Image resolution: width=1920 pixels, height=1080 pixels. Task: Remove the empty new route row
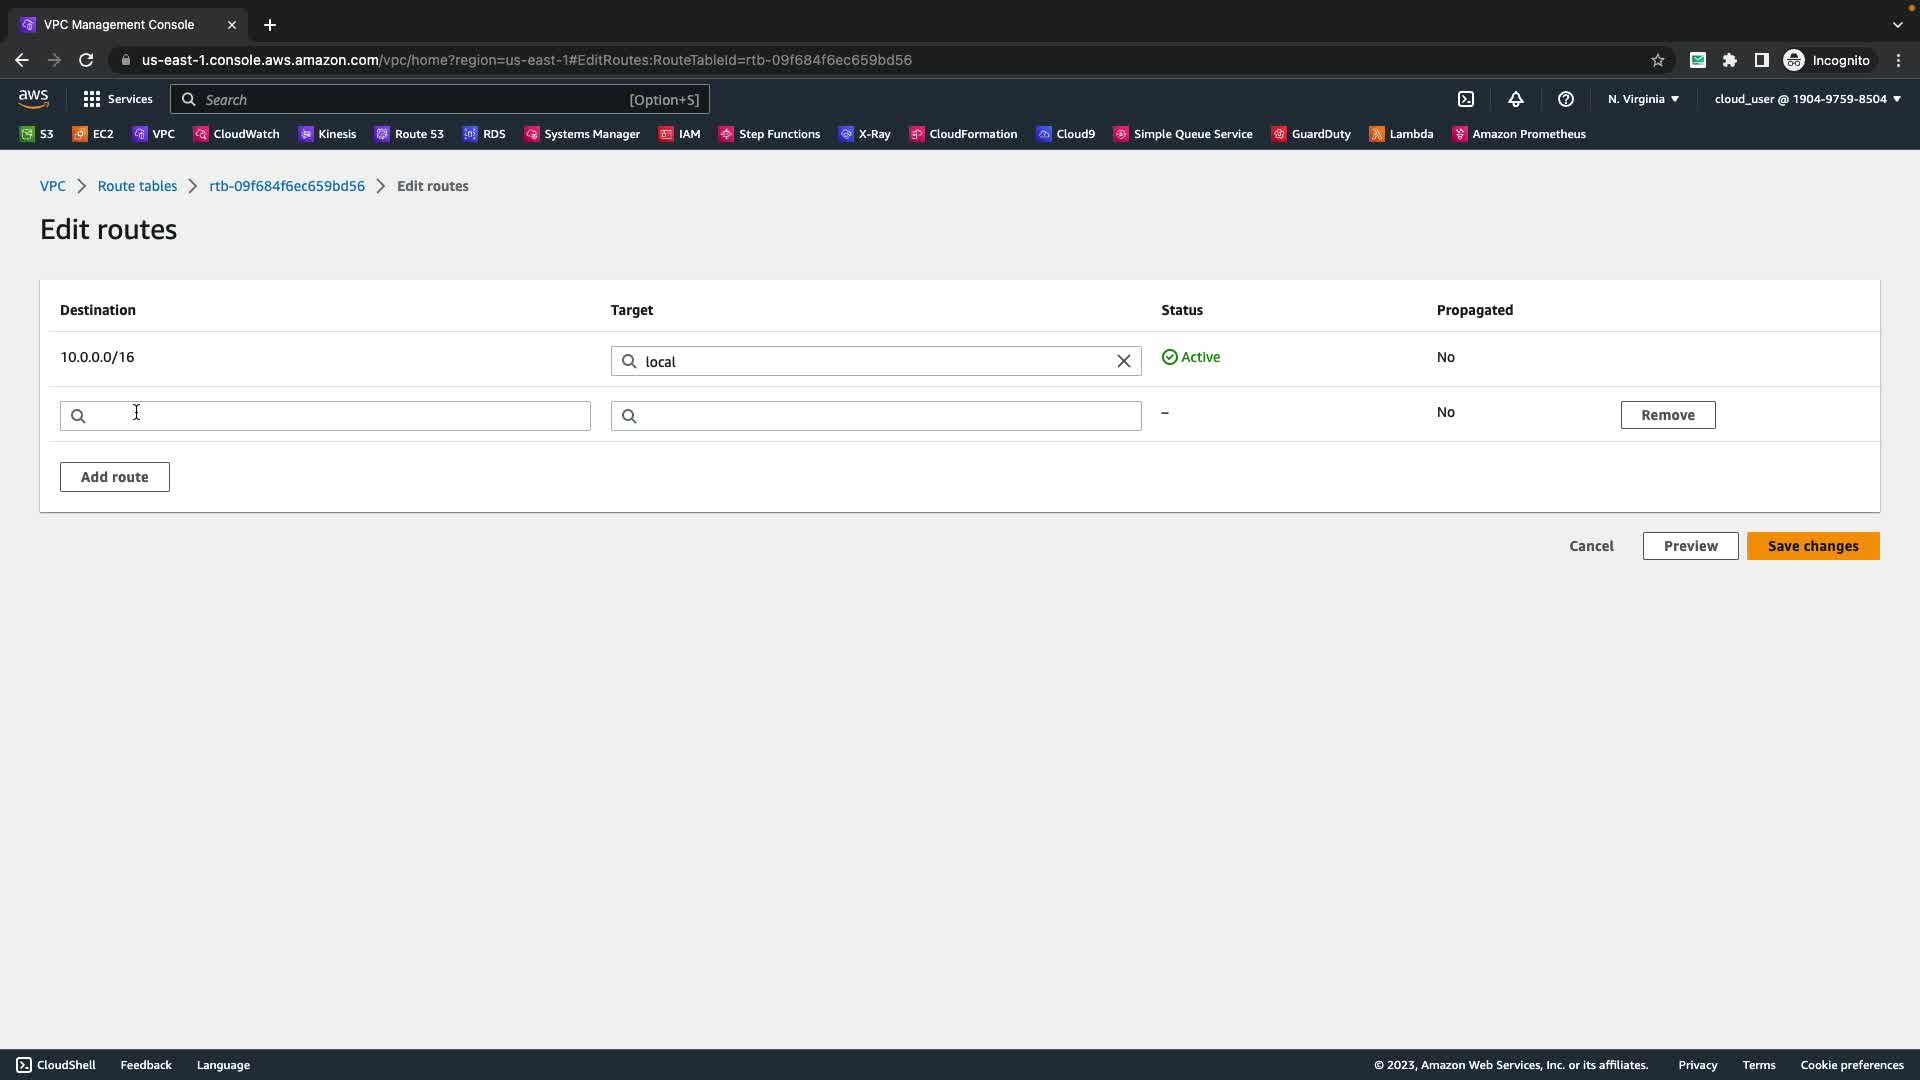point(1667,415)
